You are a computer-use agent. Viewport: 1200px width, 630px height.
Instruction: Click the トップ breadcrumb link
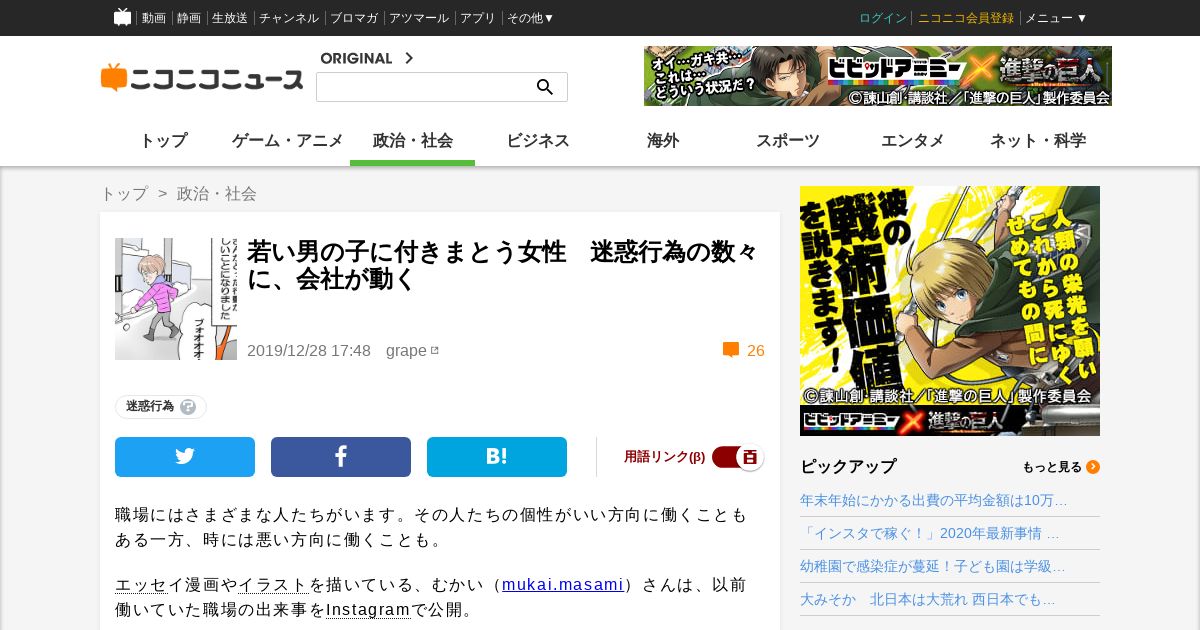point(124,194)
